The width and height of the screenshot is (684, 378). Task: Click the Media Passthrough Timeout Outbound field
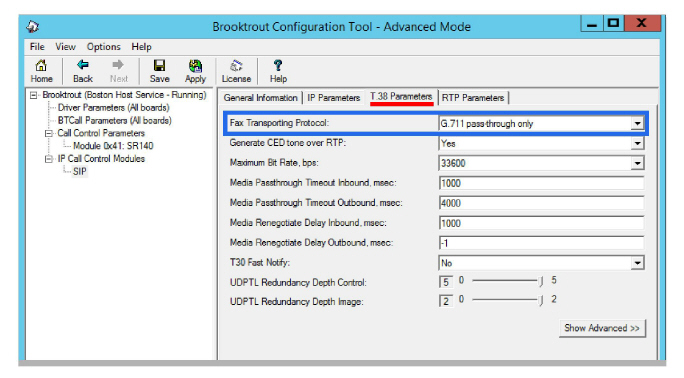point(541,203)
